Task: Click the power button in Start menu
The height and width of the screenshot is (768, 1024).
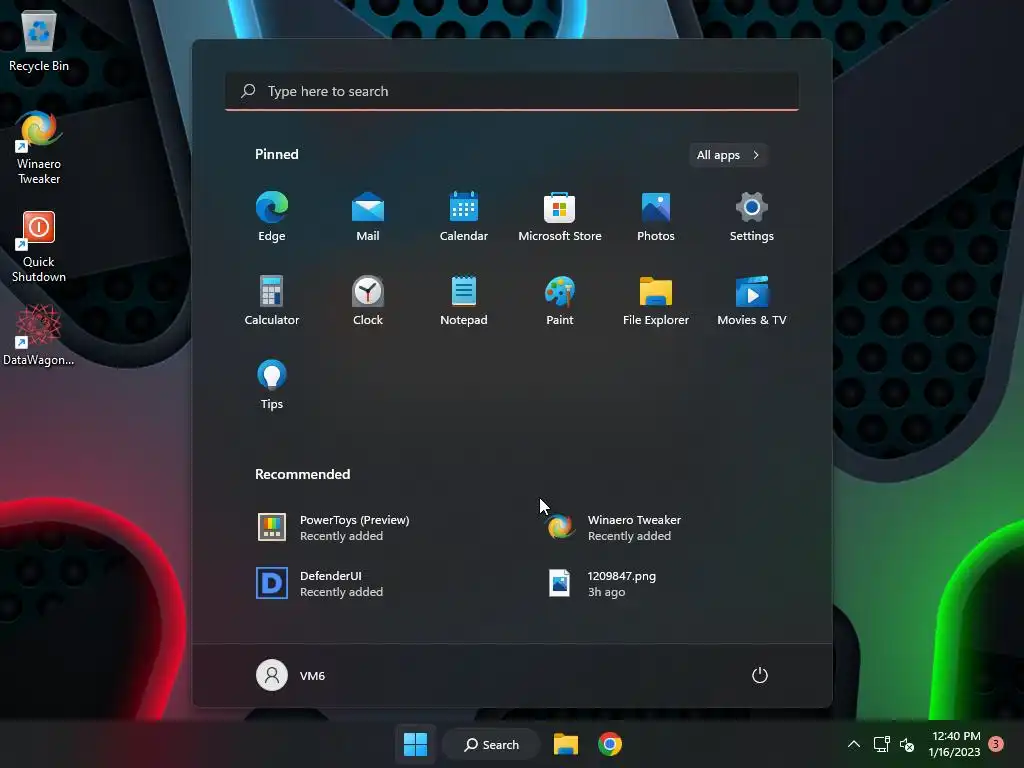Action: [x=760, y=675]
